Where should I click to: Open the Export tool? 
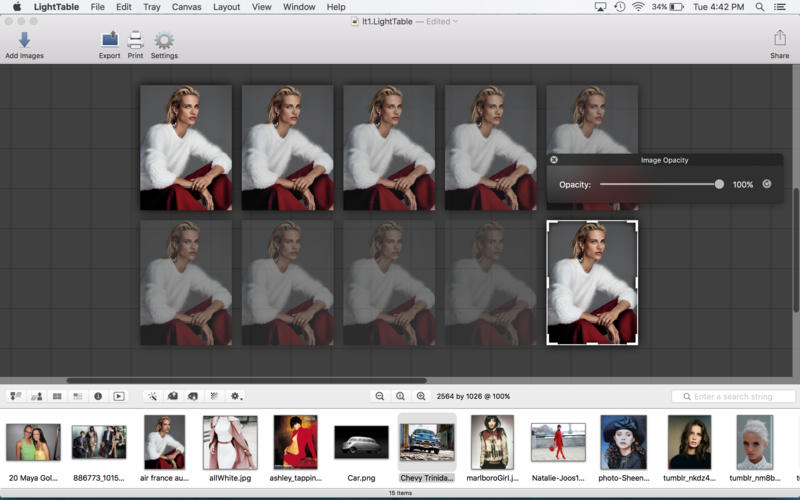[x=109, y=40]
